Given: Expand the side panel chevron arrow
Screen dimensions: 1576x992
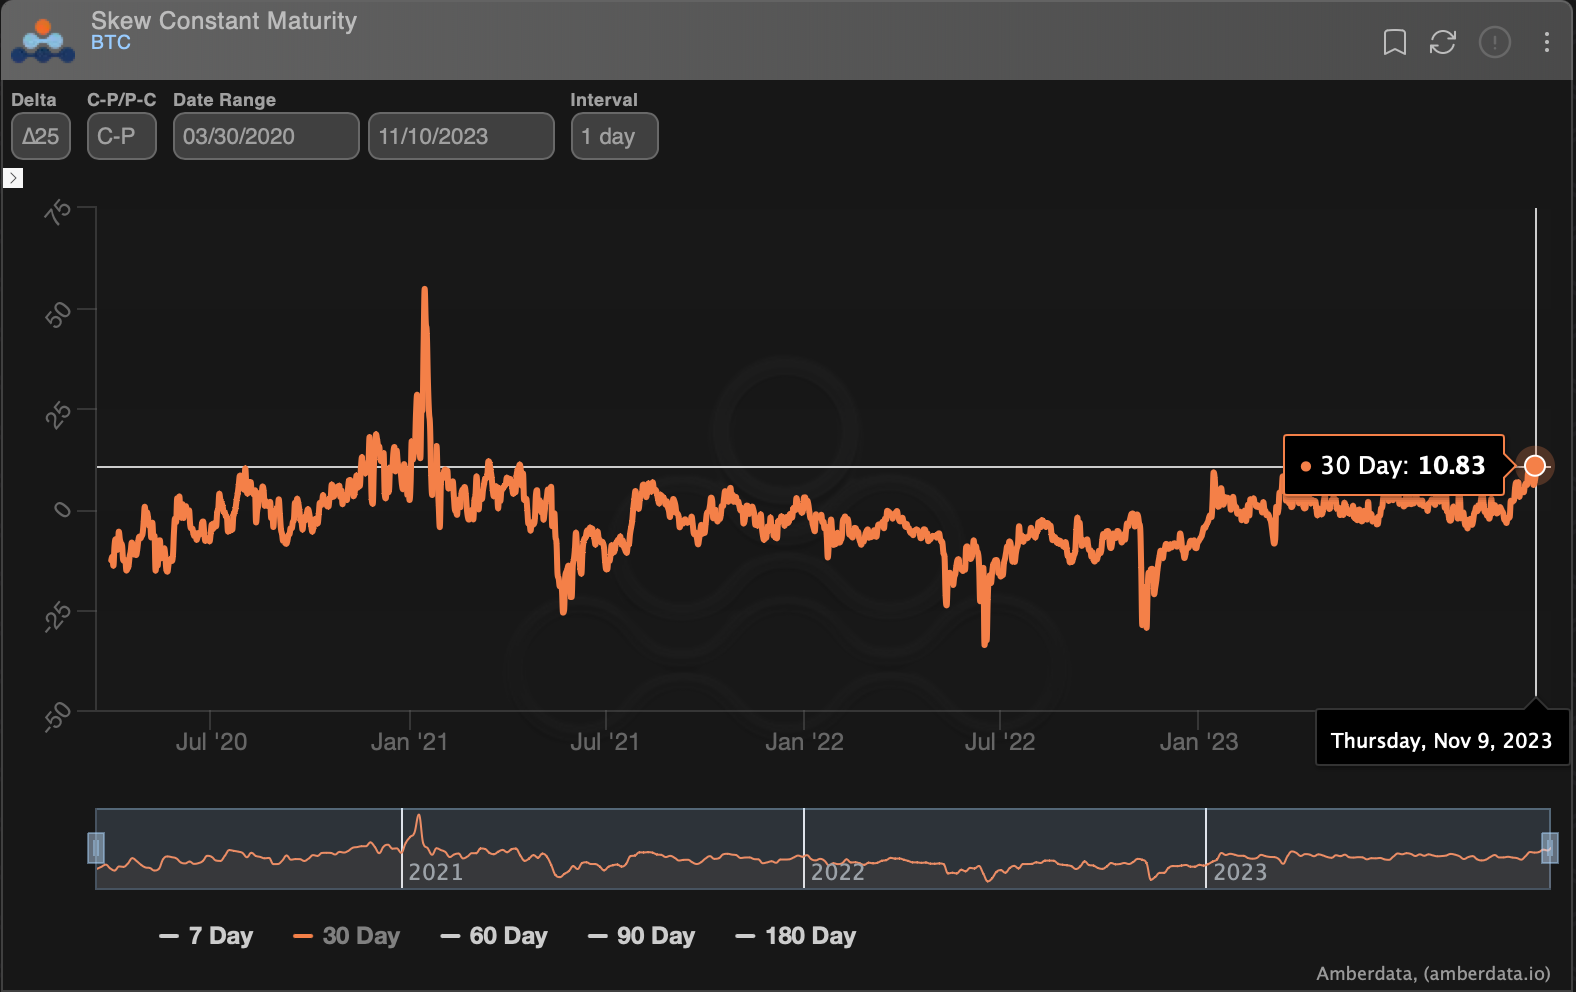Looking at the screenshot, I should 13,178.
